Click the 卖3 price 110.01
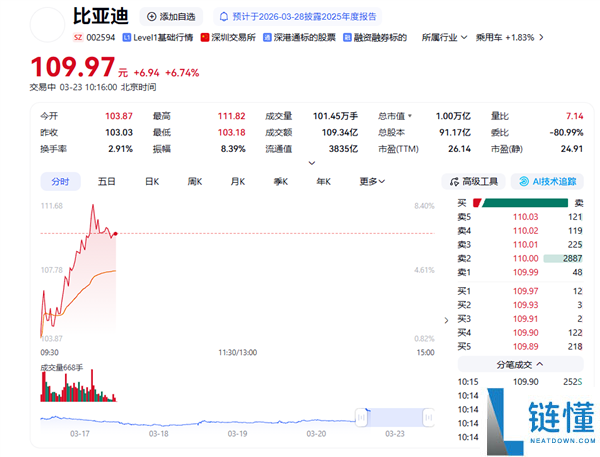Image resolution: width=600 pixels, height=457 pixels. click(x=525, y=245)
